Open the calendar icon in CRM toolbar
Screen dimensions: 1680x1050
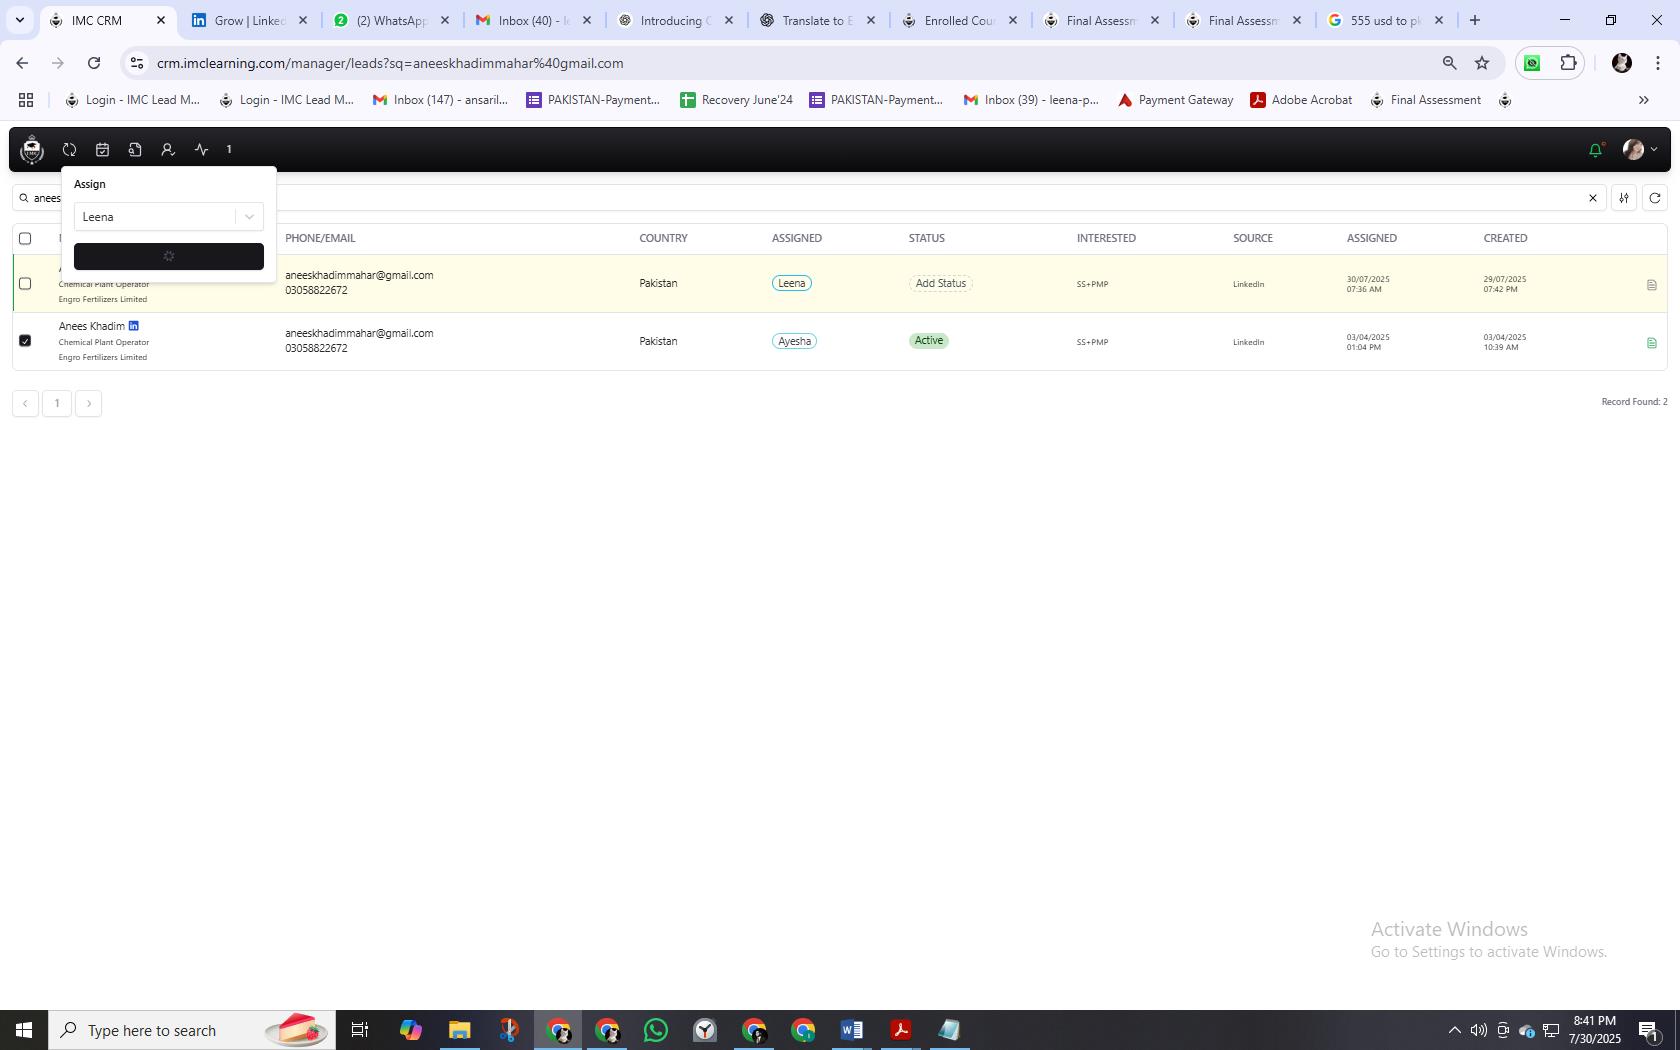102,150
